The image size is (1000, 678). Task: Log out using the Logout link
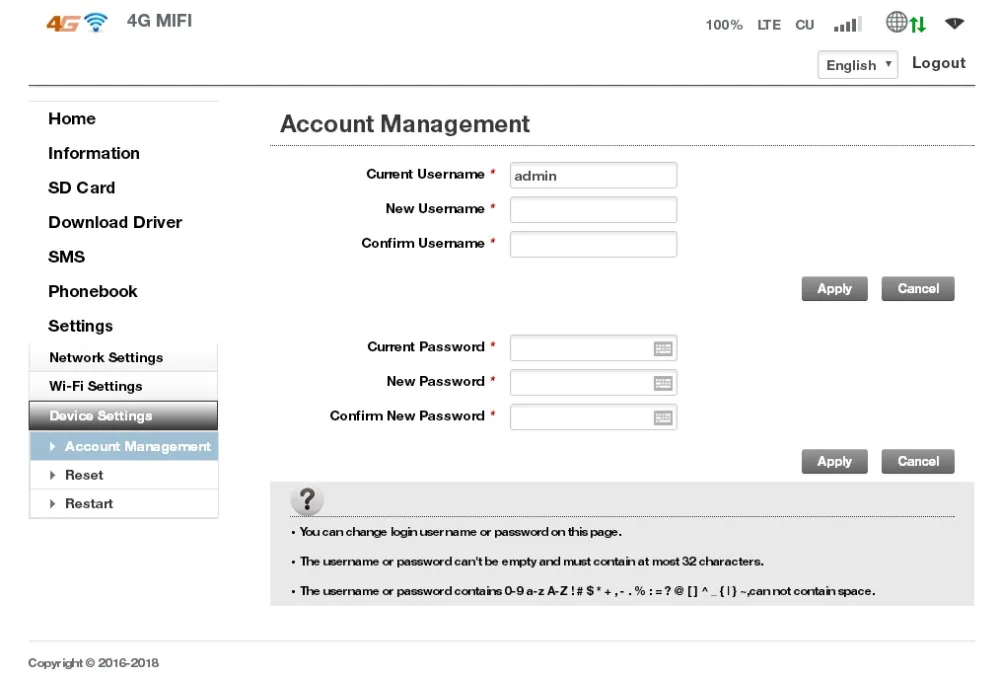[x=938, y=63]
